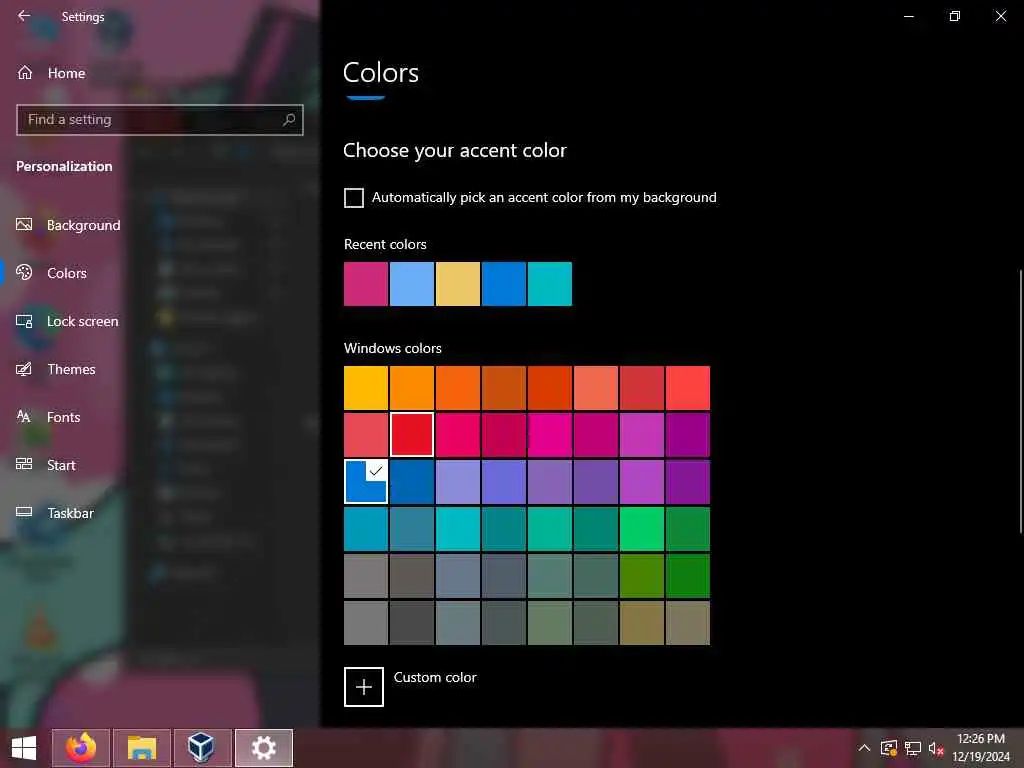Image resolution: width=1024 pixels, height=768 pixels.
Task: Open Background personalization settings
Action: click(69, 225)
